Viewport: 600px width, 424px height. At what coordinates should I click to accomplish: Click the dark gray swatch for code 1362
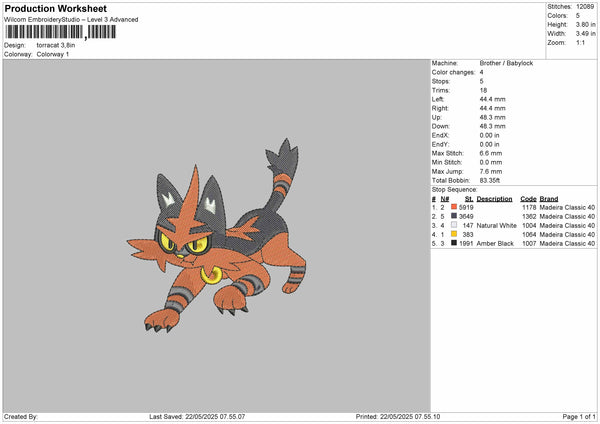(x=454, y=216)
